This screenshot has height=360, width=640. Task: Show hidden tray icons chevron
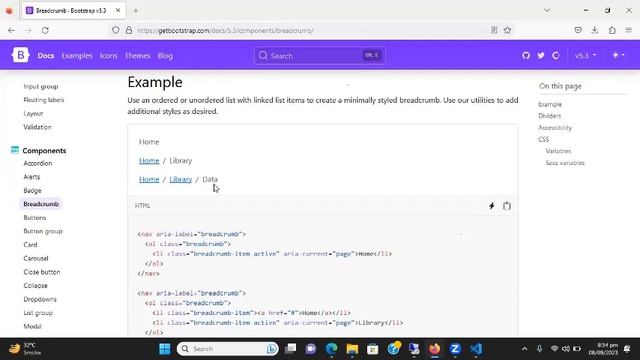tap(524, 349)
